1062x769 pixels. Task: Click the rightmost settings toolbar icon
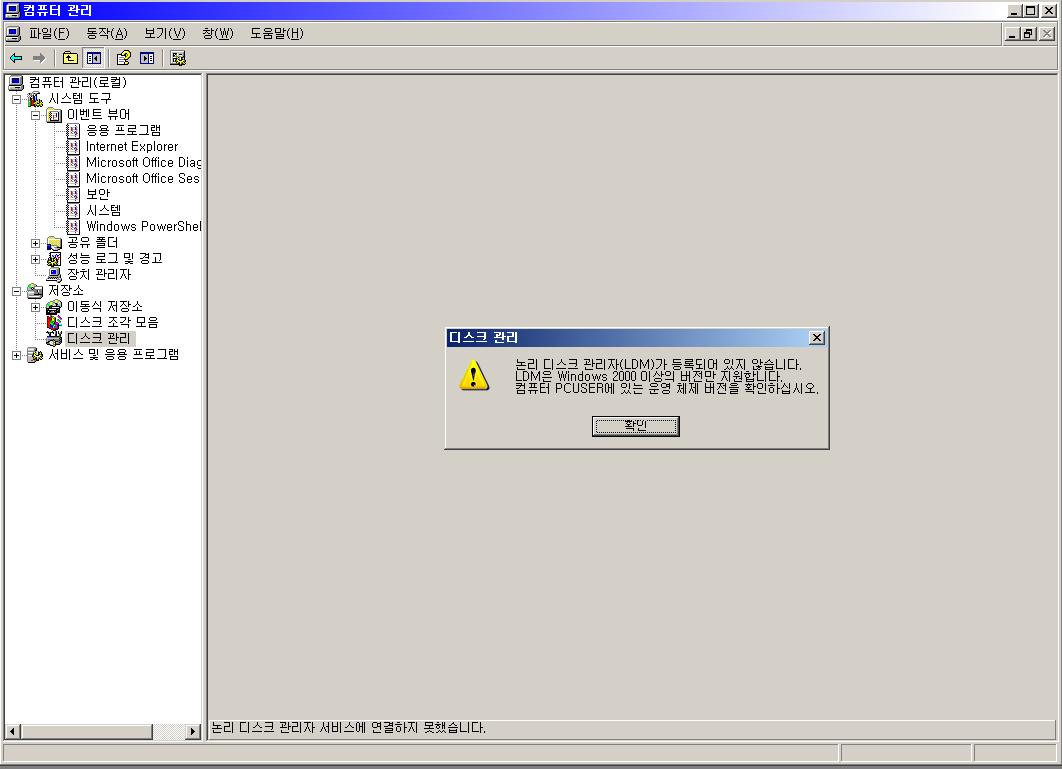(x=178, y=58)
